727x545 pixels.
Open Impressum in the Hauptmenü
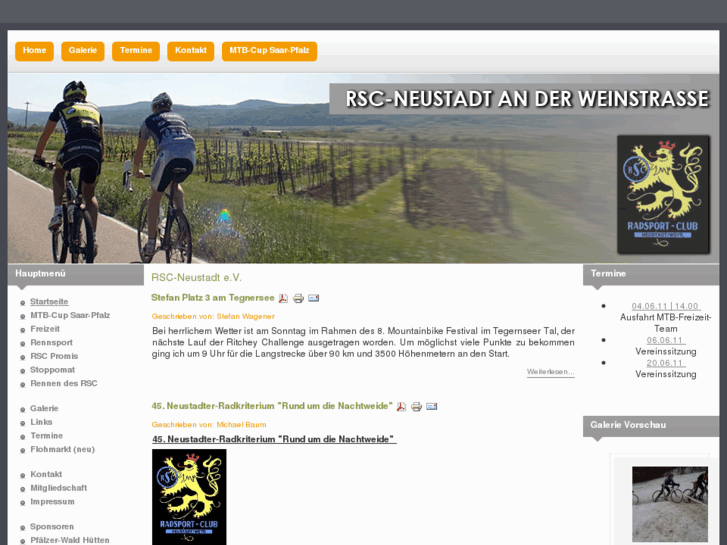click(x=52, y=502)
